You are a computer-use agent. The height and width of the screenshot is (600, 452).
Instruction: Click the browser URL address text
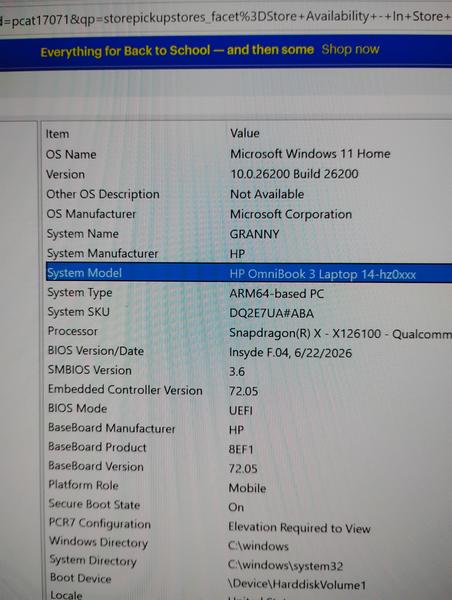(x=226, y=17)
